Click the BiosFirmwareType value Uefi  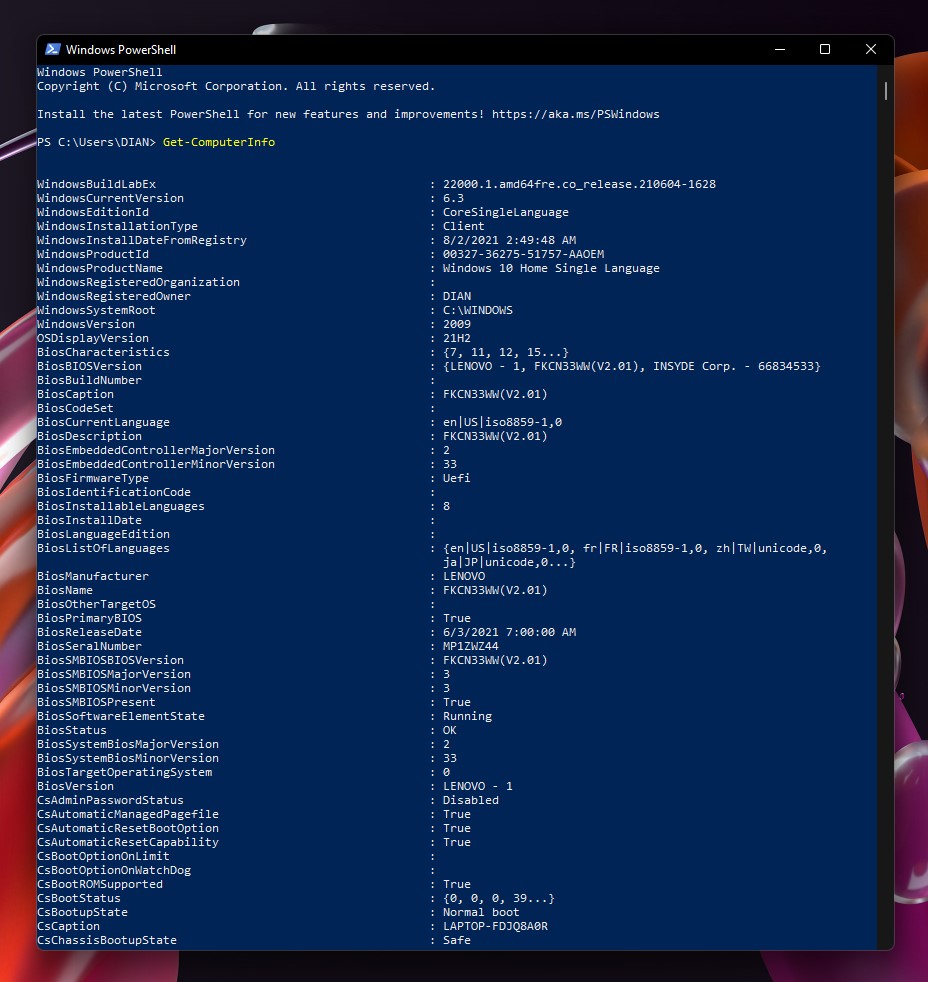click(x=457, y=478)
